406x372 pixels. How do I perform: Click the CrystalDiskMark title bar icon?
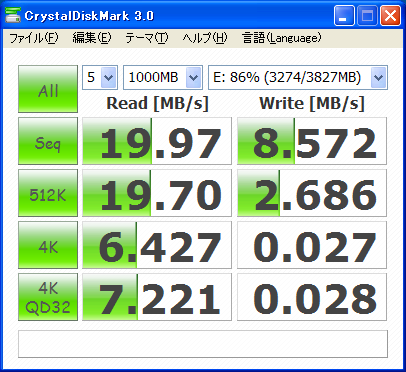(13, 15)
